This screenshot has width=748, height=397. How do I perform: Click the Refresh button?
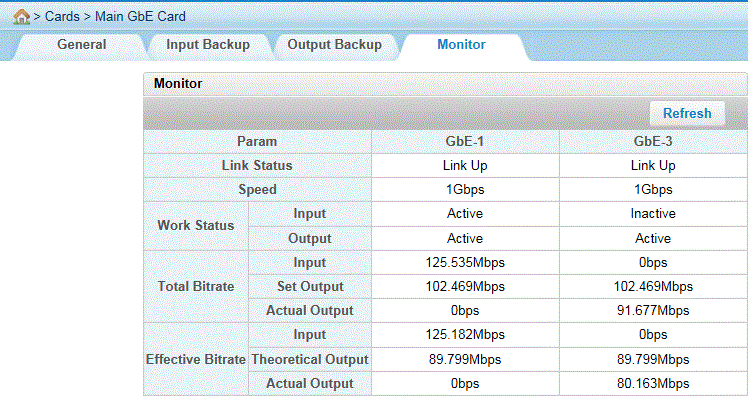(687, 113)
